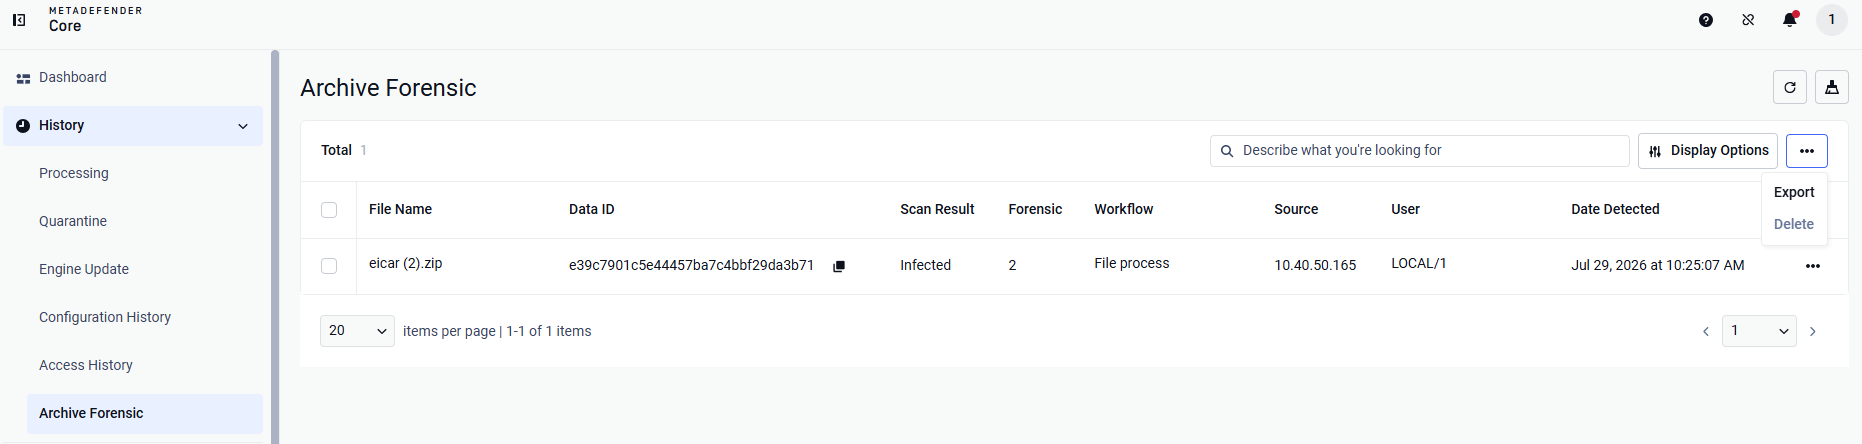Copy the Data ID with the copy icon

(839, 266)
